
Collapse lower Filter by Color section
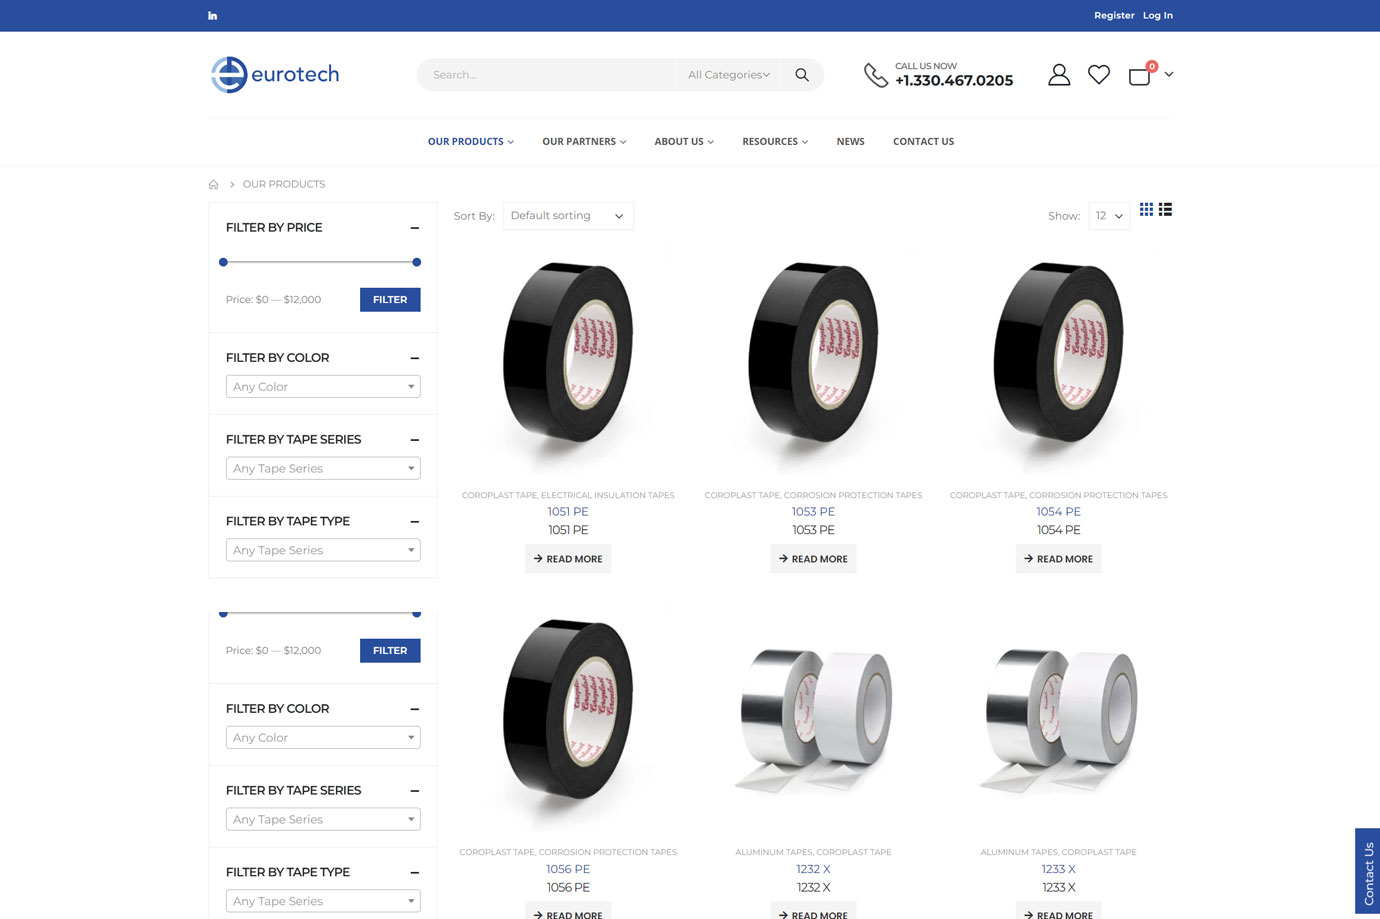pyautogui.click(x=414, y=709)
